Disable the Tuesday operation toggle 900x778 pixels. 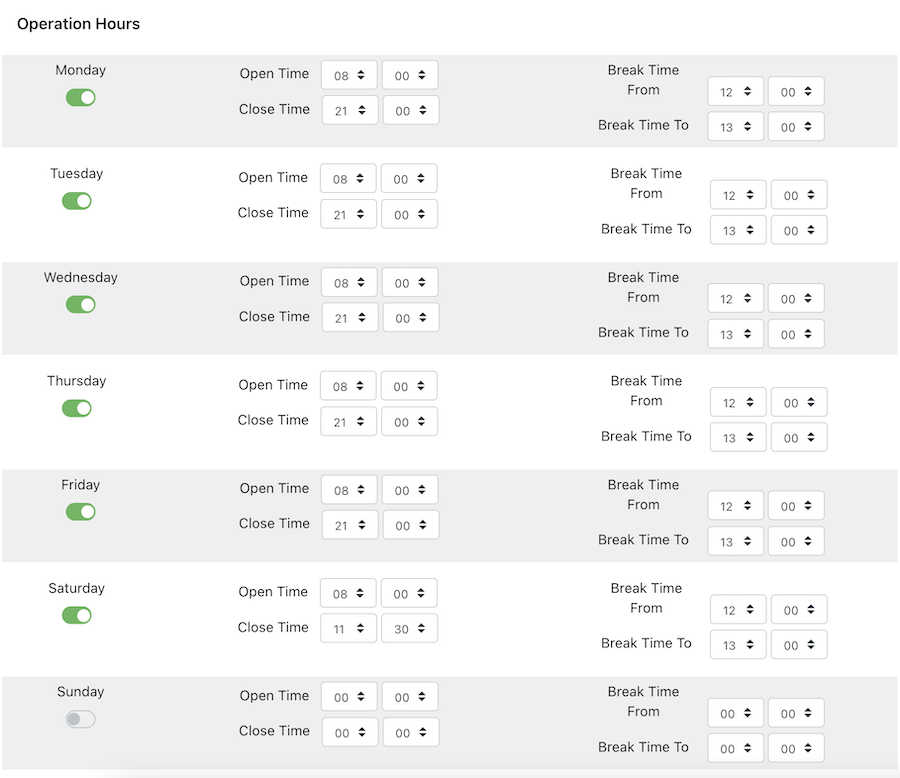(x=77, y=201)
